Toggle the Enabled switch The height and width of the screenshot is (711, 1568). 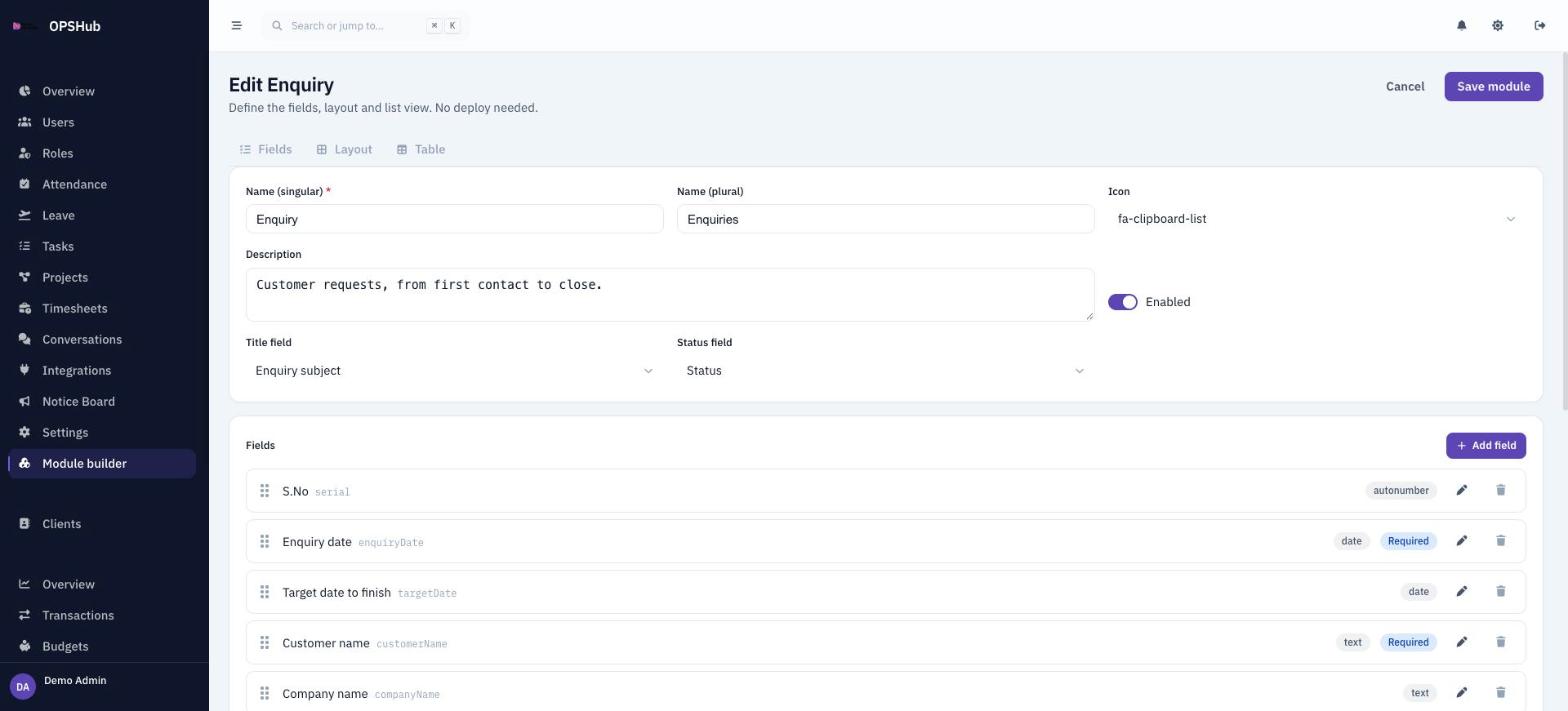[1122, 302]
